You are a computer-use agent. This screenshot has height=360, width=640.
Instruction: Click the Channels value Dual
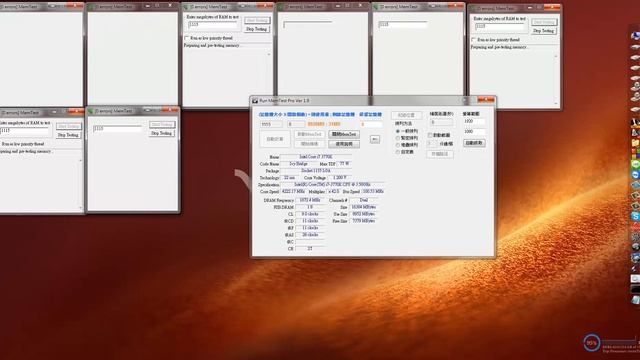pyautogui.click(x=364, y=200)
